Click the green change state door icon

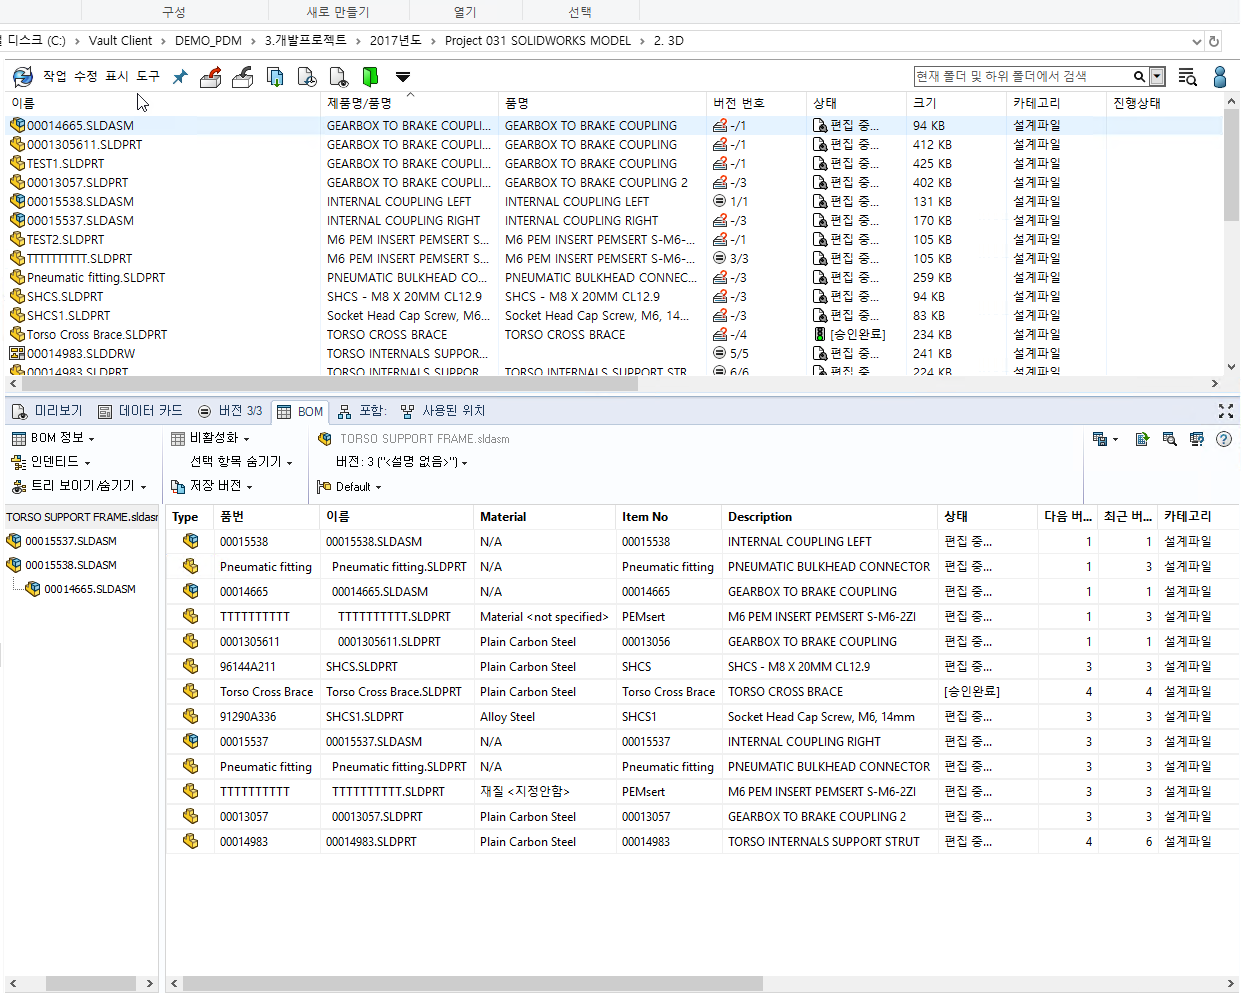(370, 77)
